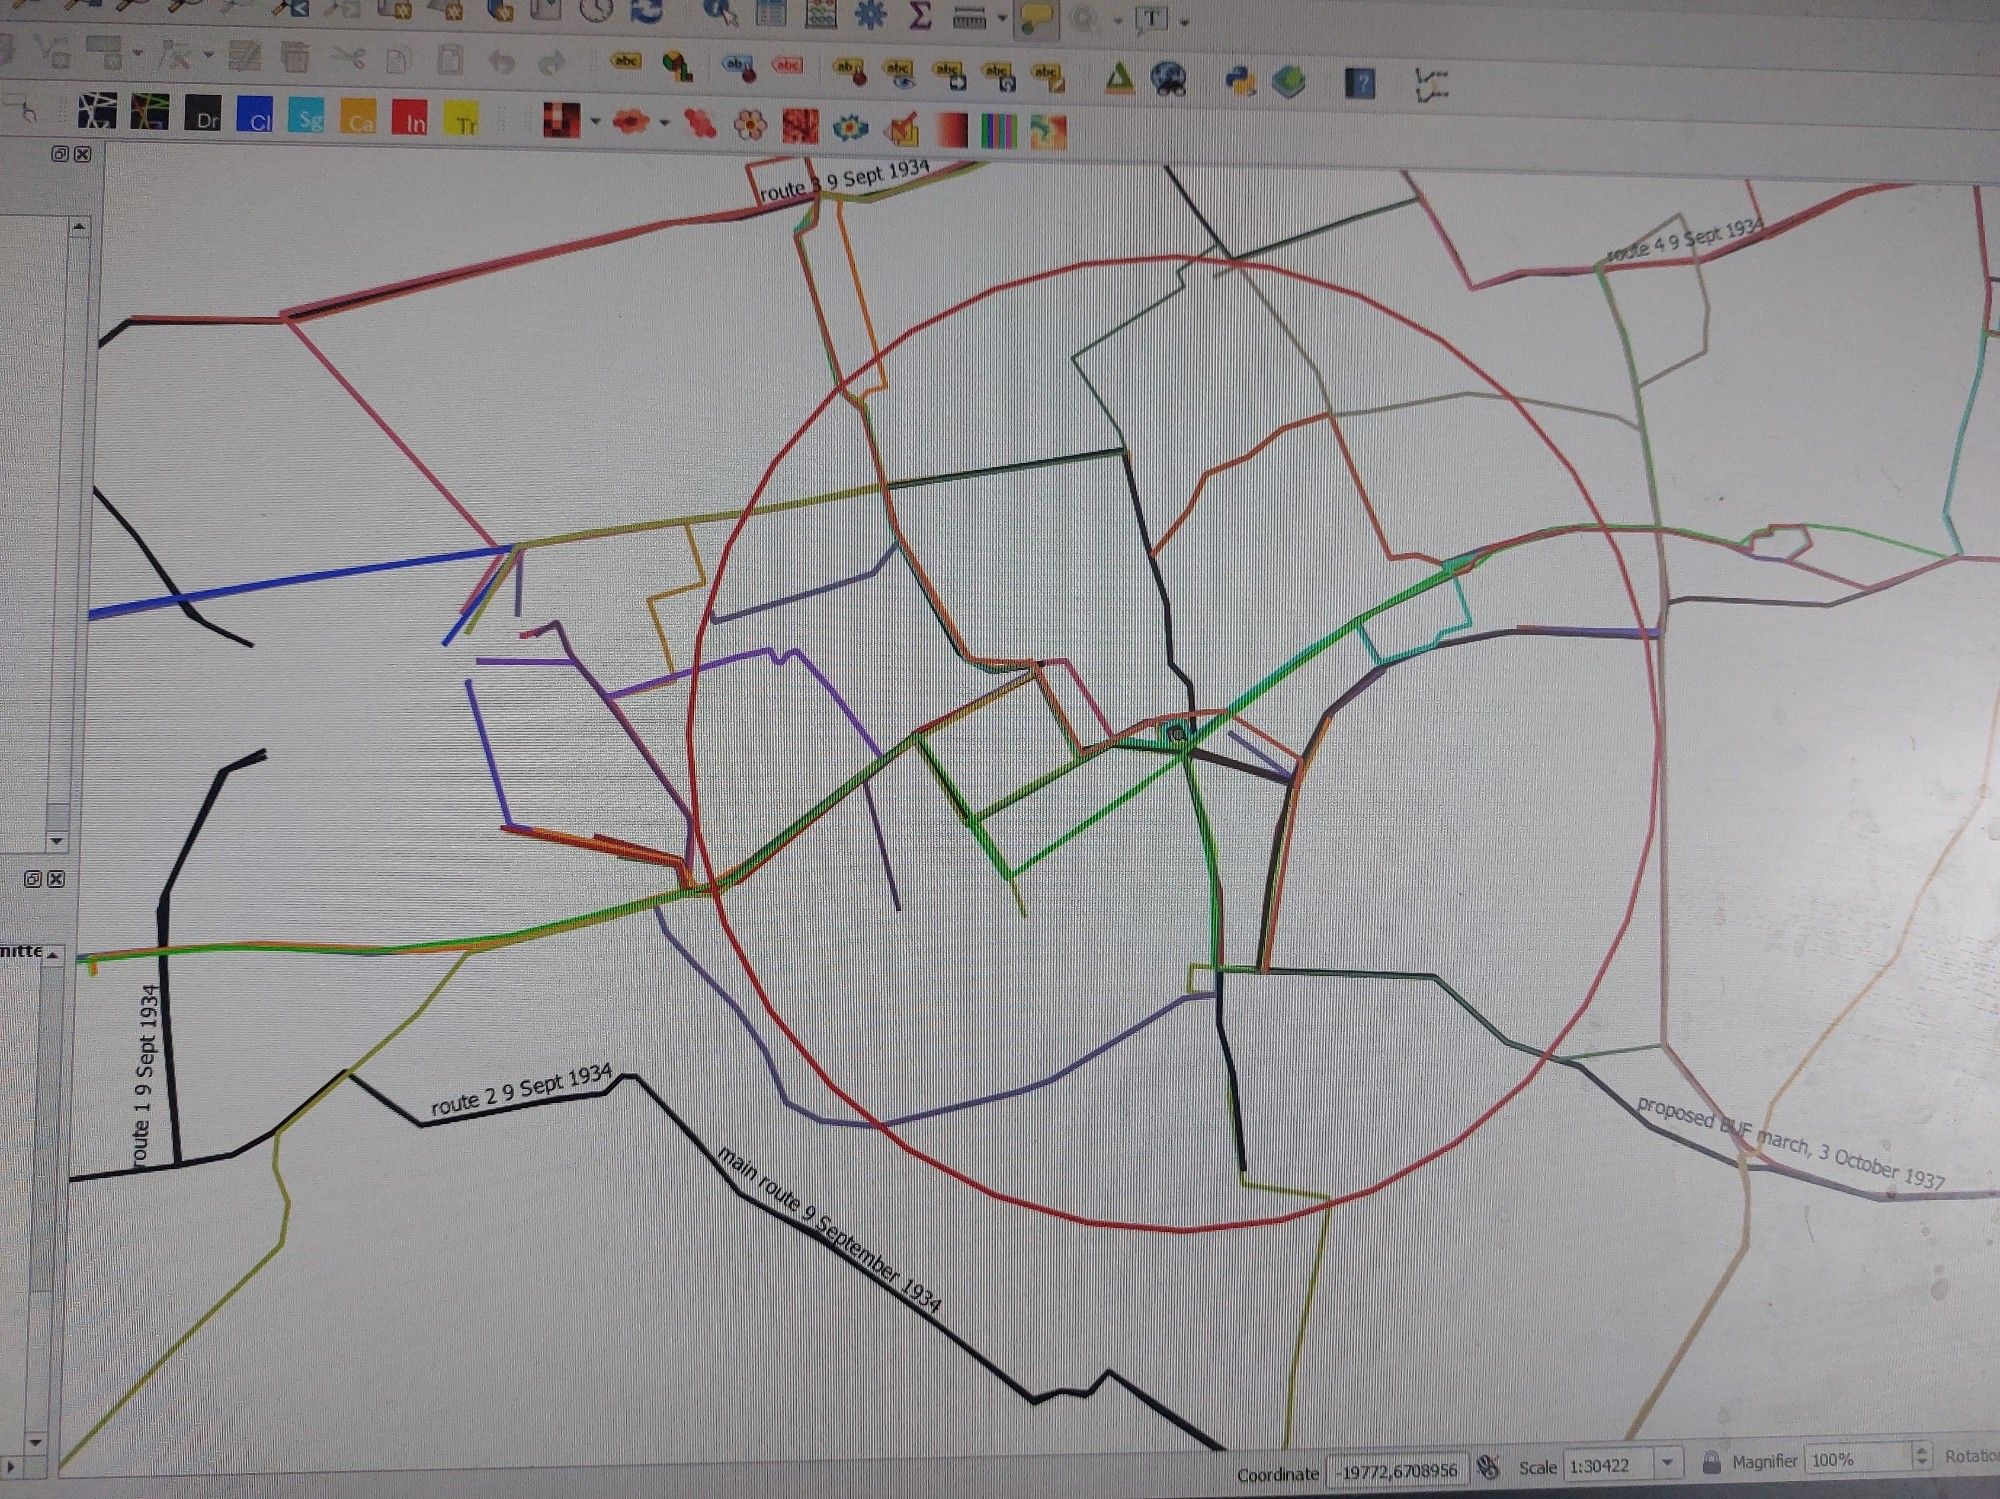Click the 'route 1 9 Sept 1934' label
This screenshot has height=1499, width=2000.
(145, 1076)
